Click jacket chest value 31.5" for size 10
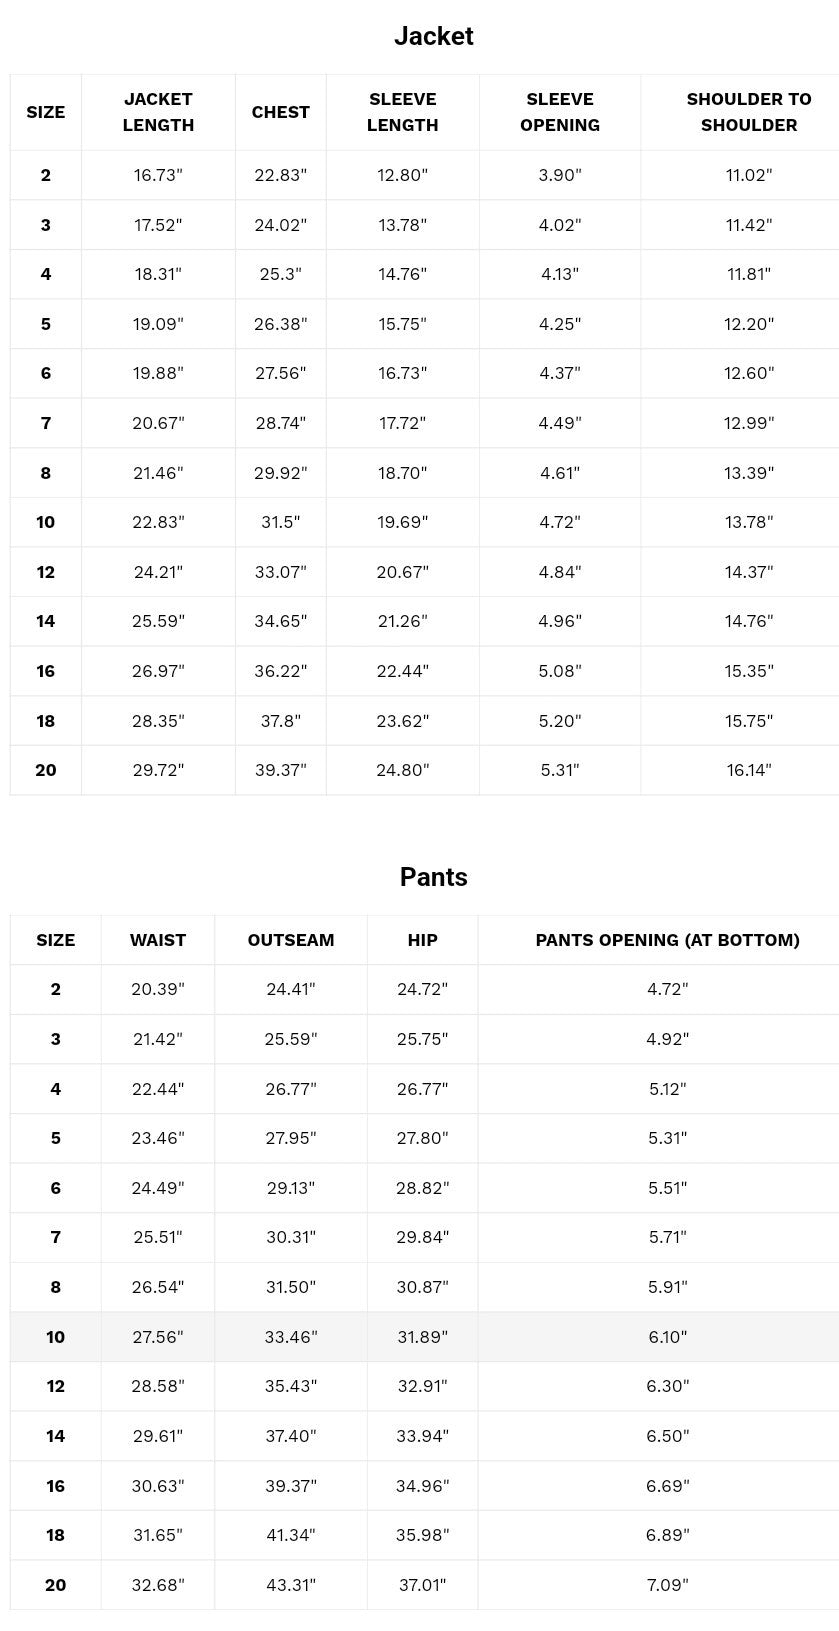 coord(280,522)
